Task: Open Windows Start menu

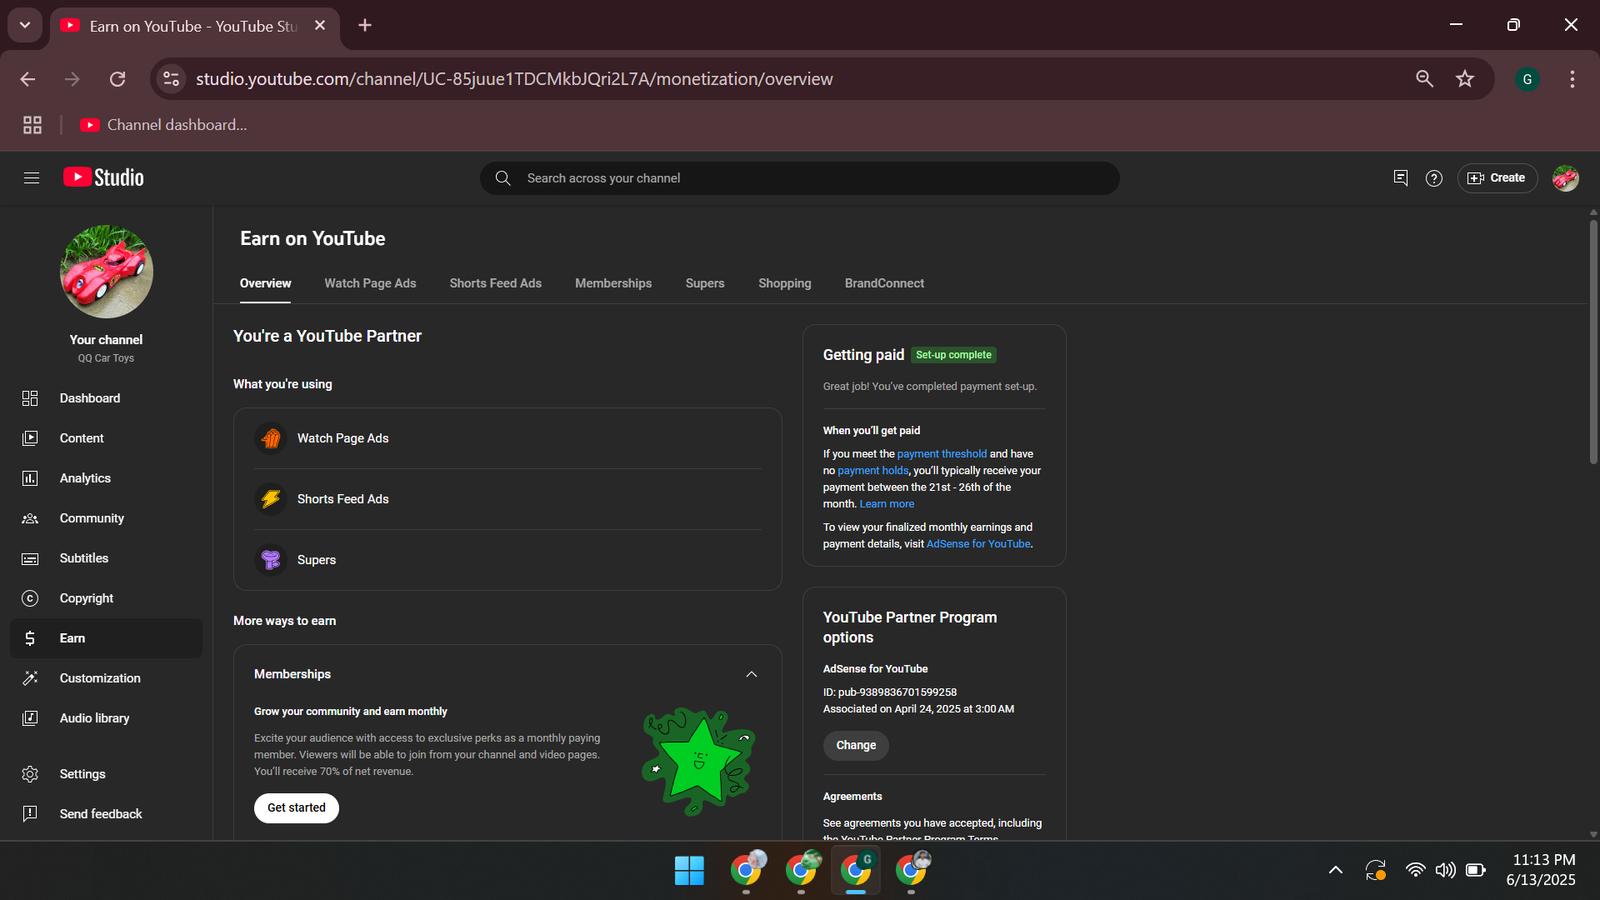Action: 689,870
